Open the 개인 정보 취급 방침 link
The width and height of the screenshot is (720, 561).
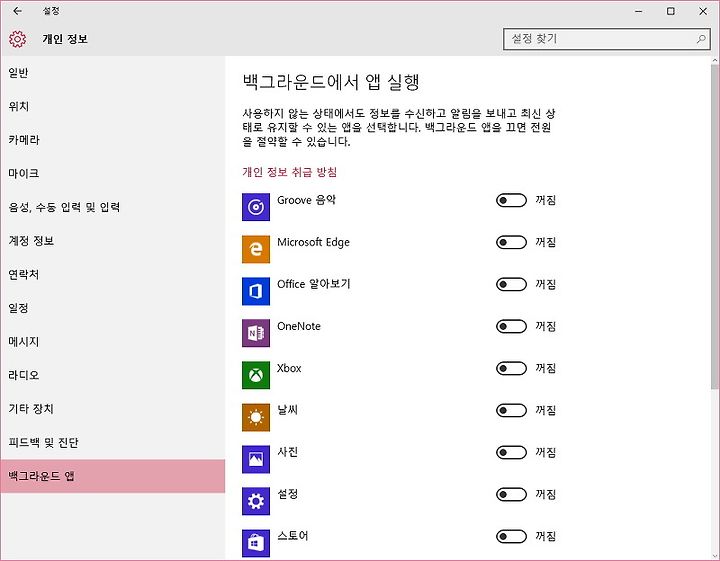click(290, 172)
